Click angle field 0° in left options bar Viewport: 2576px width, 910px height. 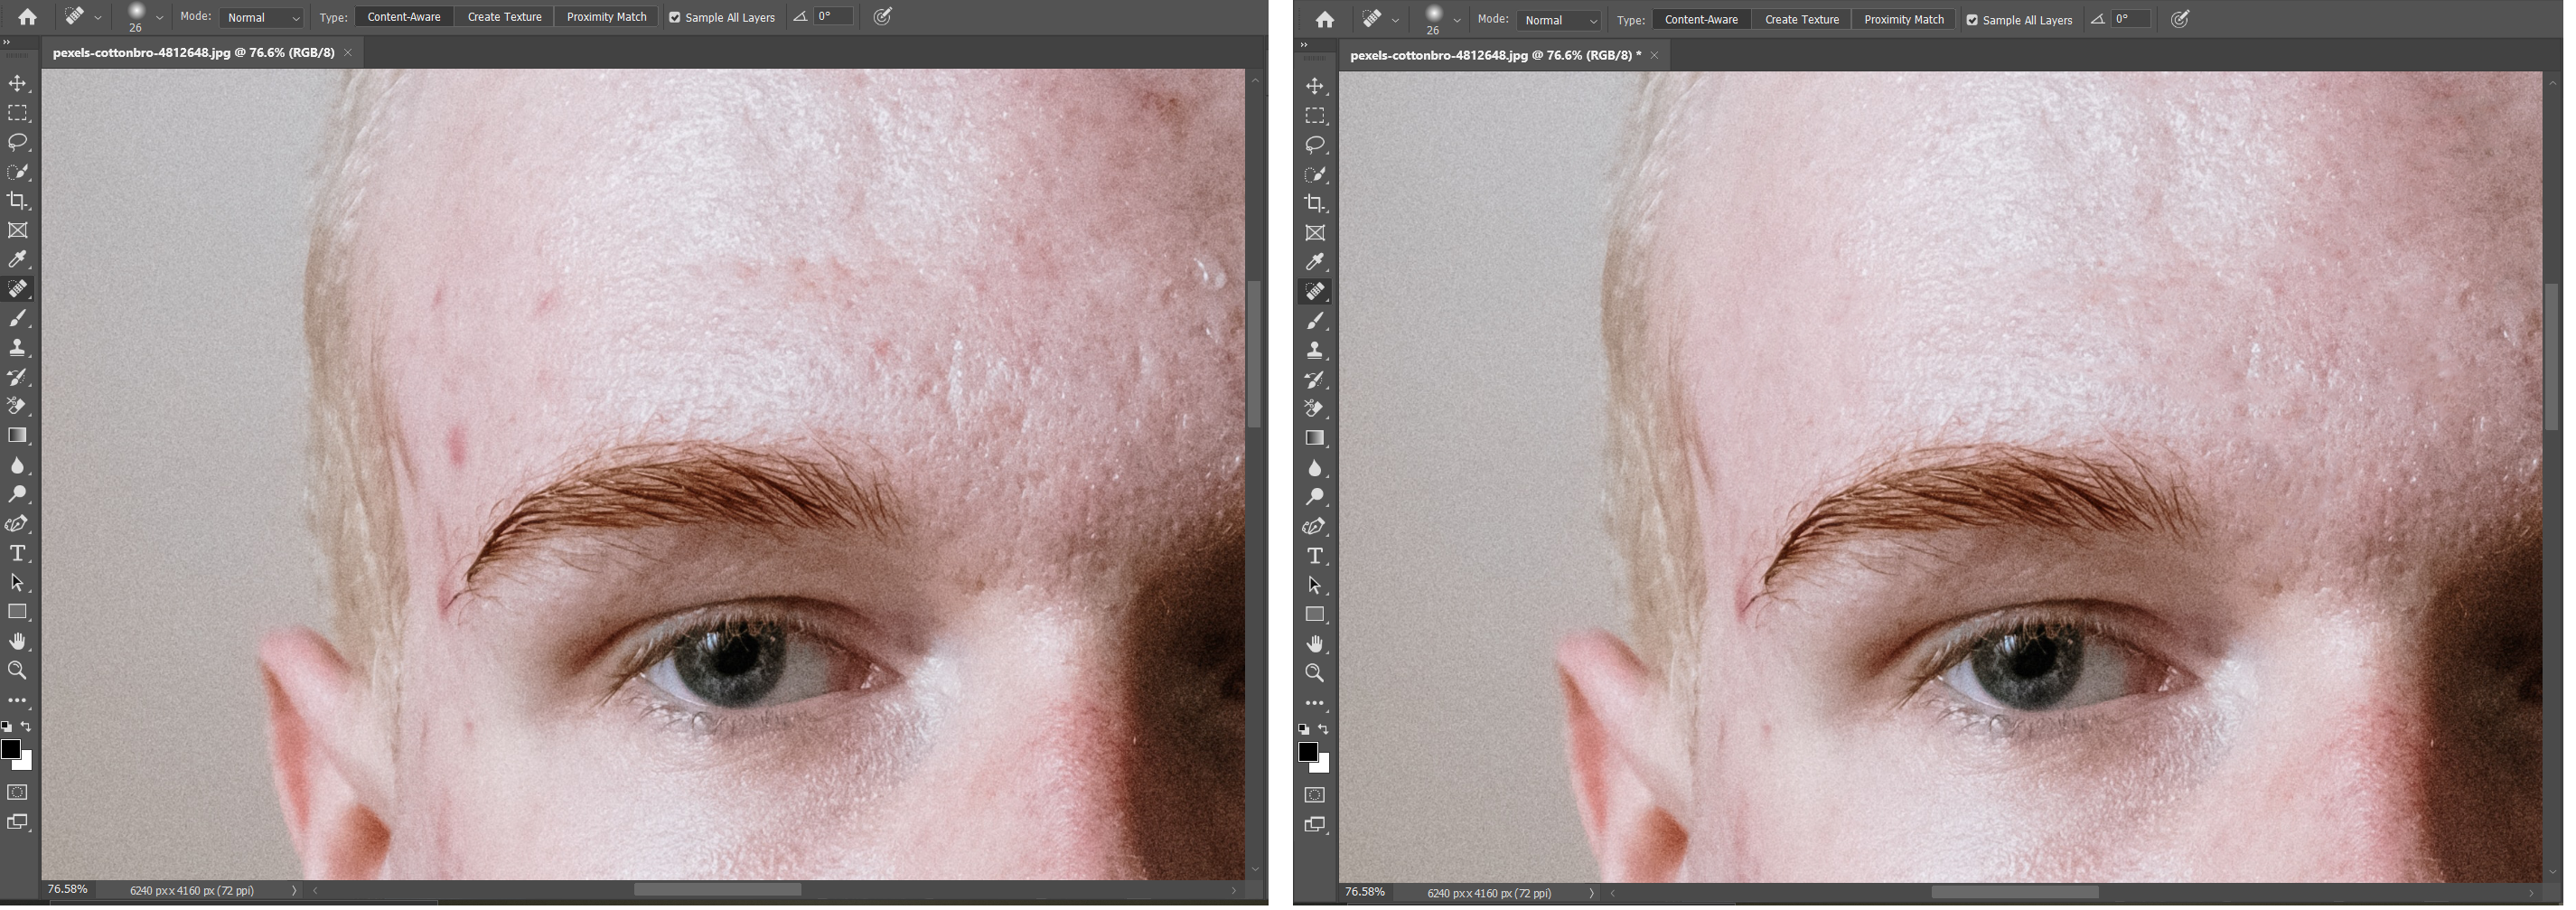coord(834,17)
